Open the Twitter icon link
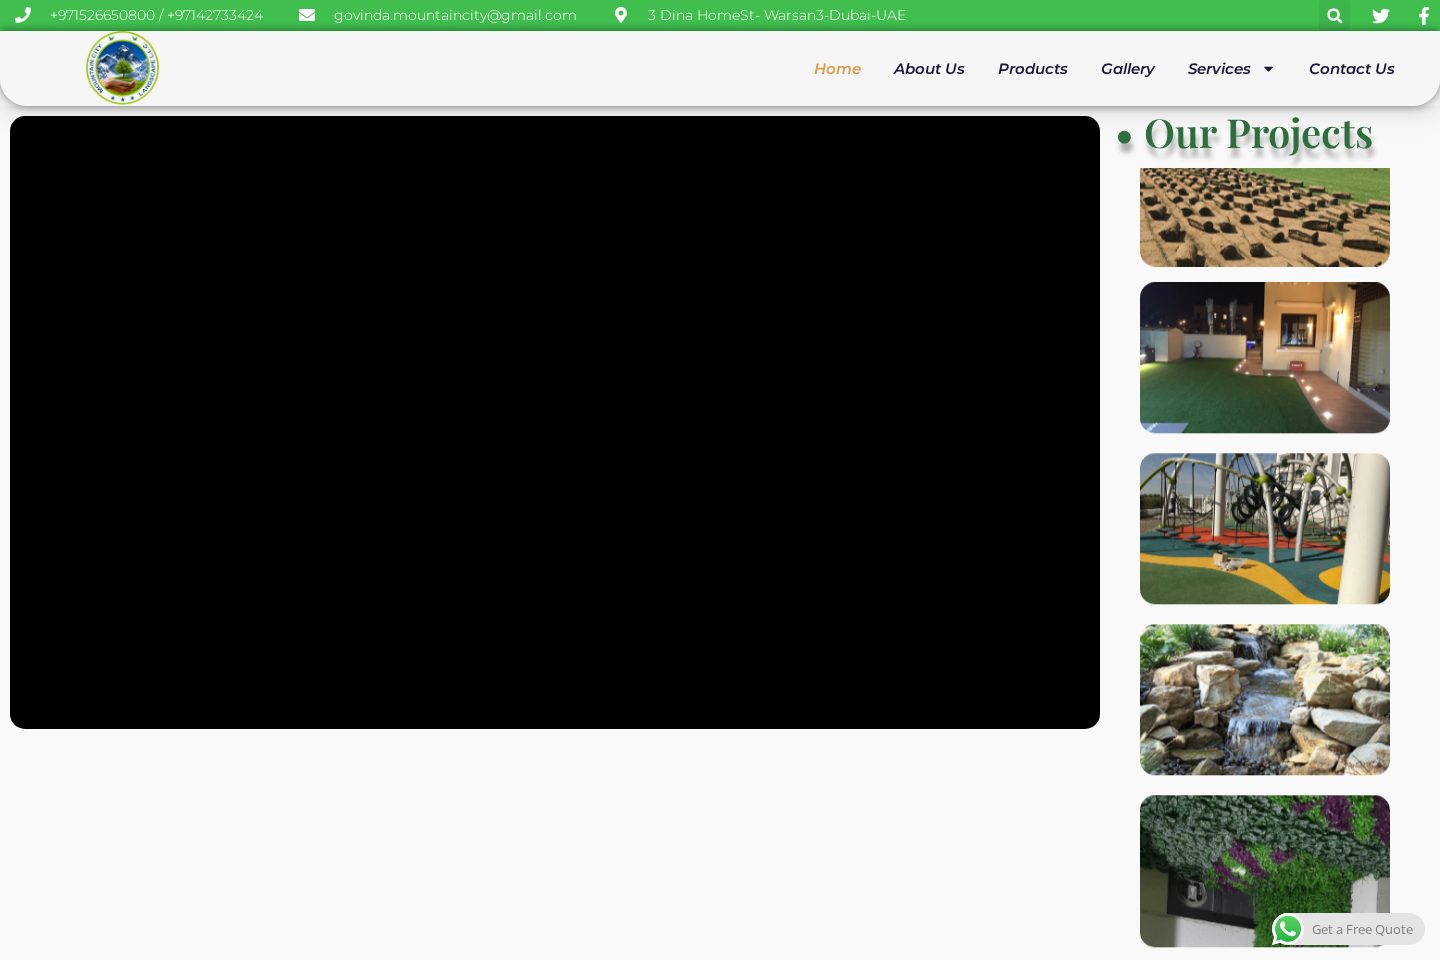The width and height of the screenshot is (1440, 960). 1381,15
